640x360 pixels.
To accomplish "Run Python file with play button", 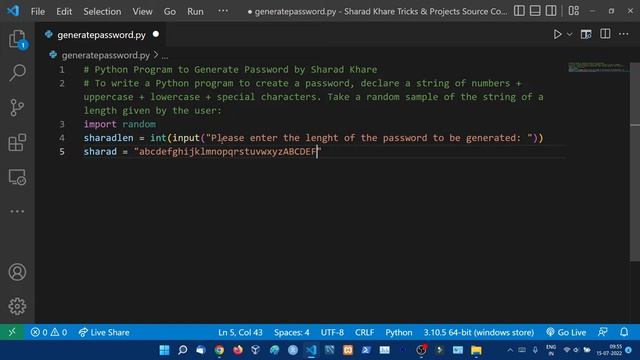I will pos(557,34).
